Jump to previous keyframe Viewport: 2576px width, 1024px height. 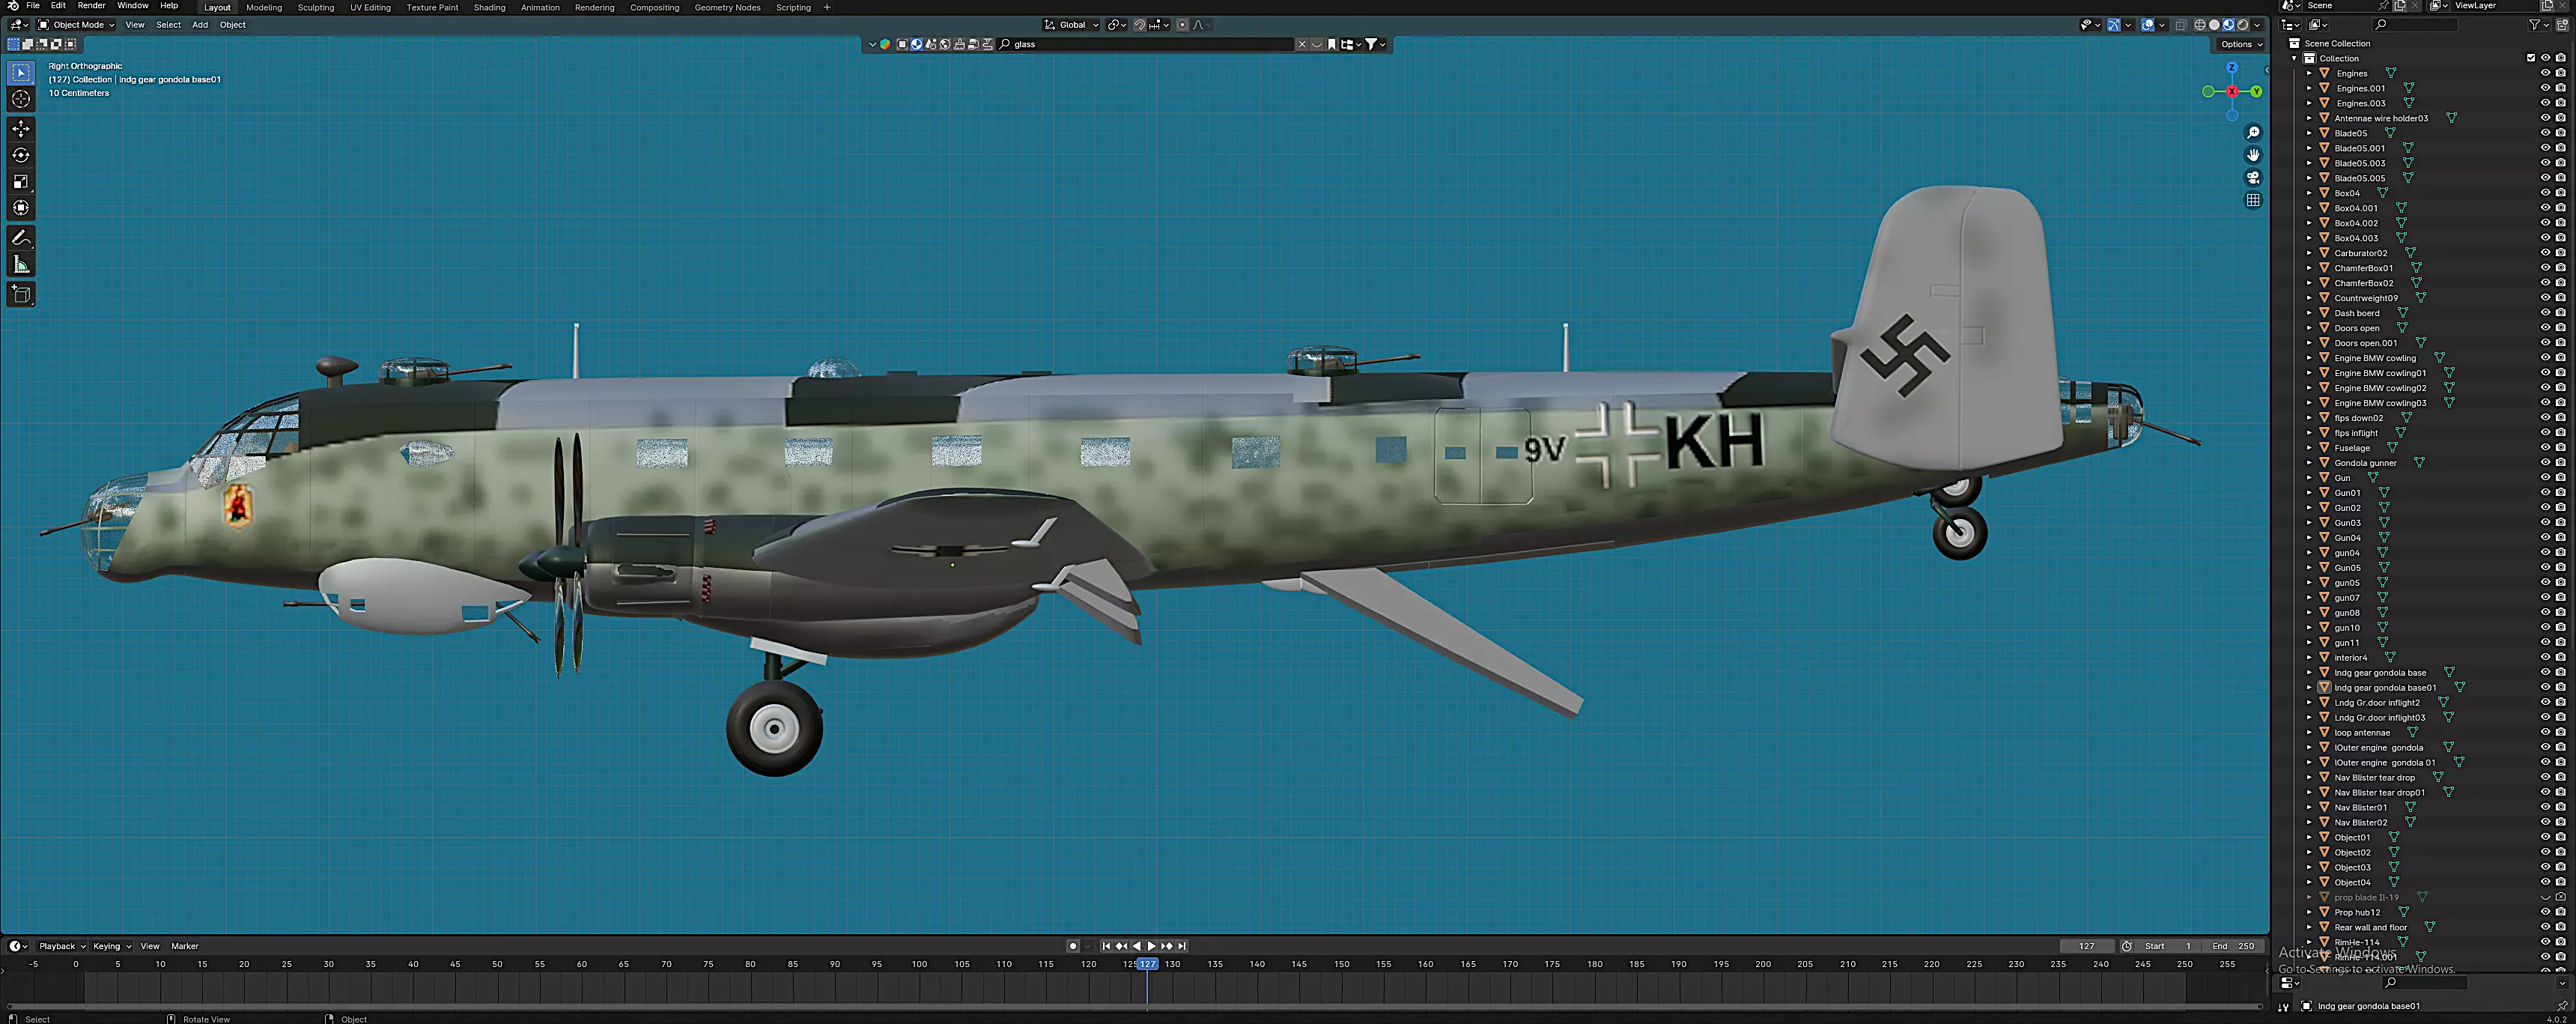(1121, 946)
